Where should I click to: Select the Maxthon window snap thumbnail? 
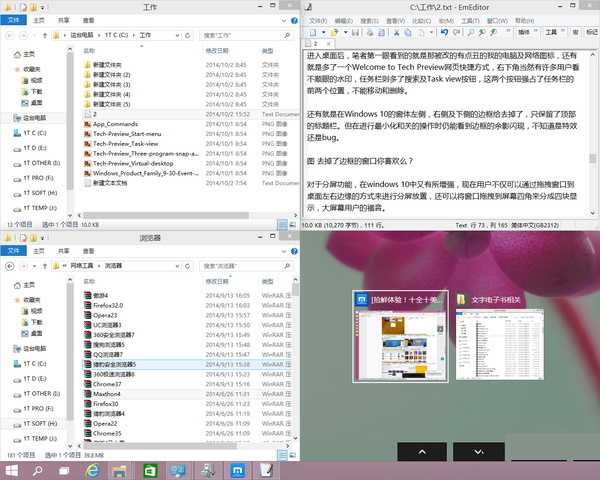pyautogui.click(x=400, y=336)
